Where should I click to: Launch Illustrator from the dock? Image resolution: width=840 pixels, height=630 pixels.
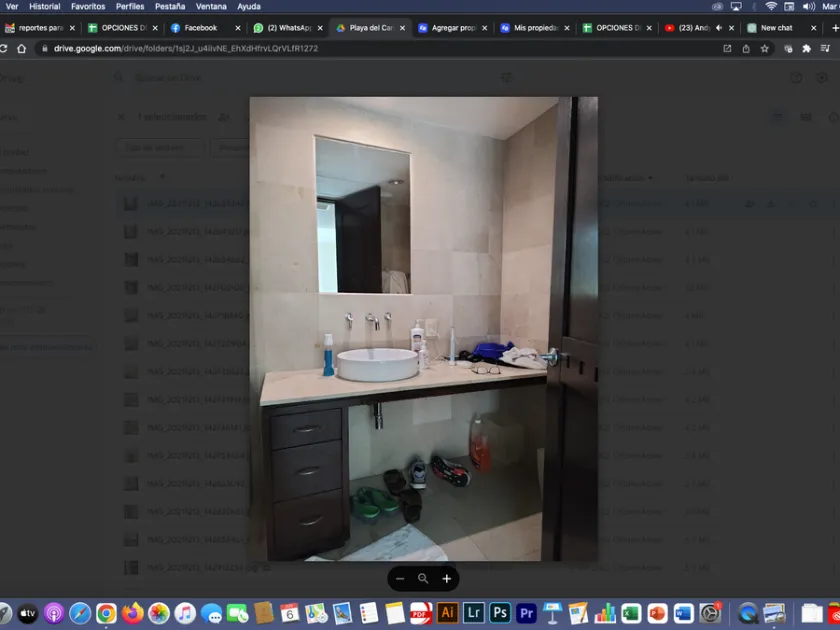[x=447, y=613]
